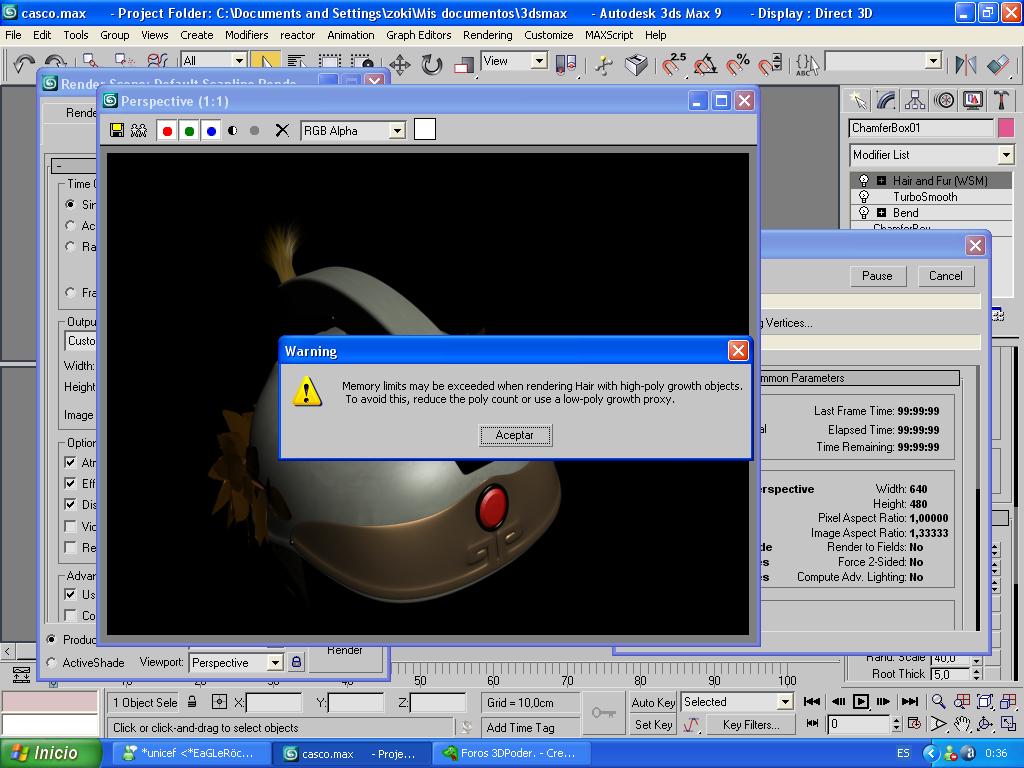Image resolution: width=1024 pixels, height=768 pixels.
Task: Open the Rendering menu
Action: [x=487, y=35]
